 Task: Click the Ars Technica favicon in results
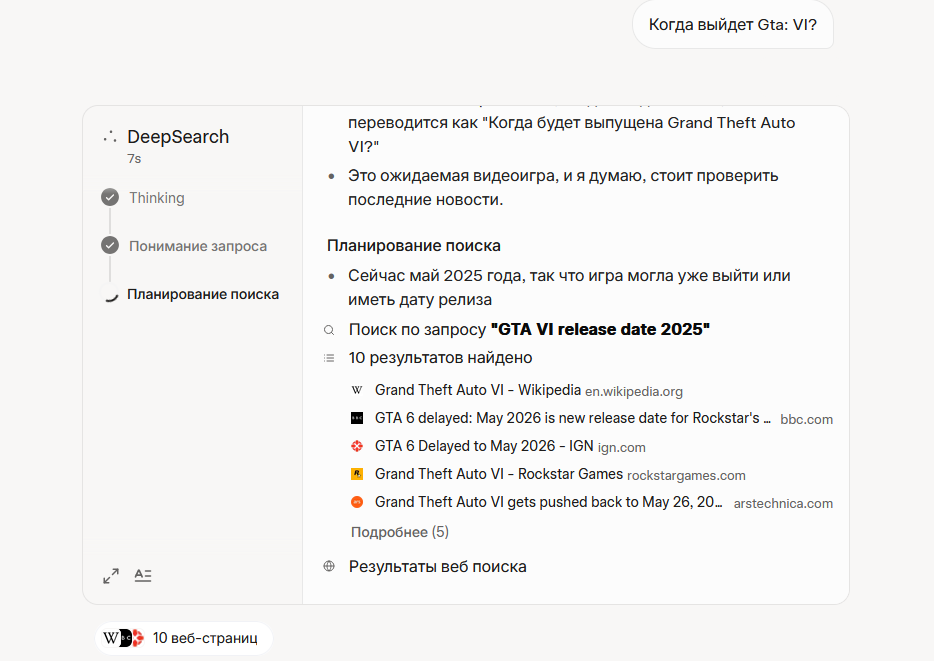click(357, 502)
